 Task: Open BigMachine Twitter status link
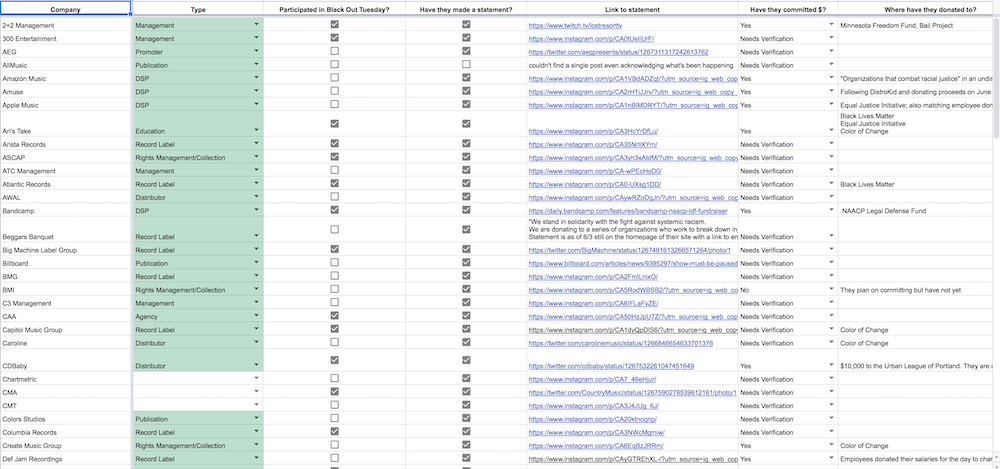coord(629,250)
